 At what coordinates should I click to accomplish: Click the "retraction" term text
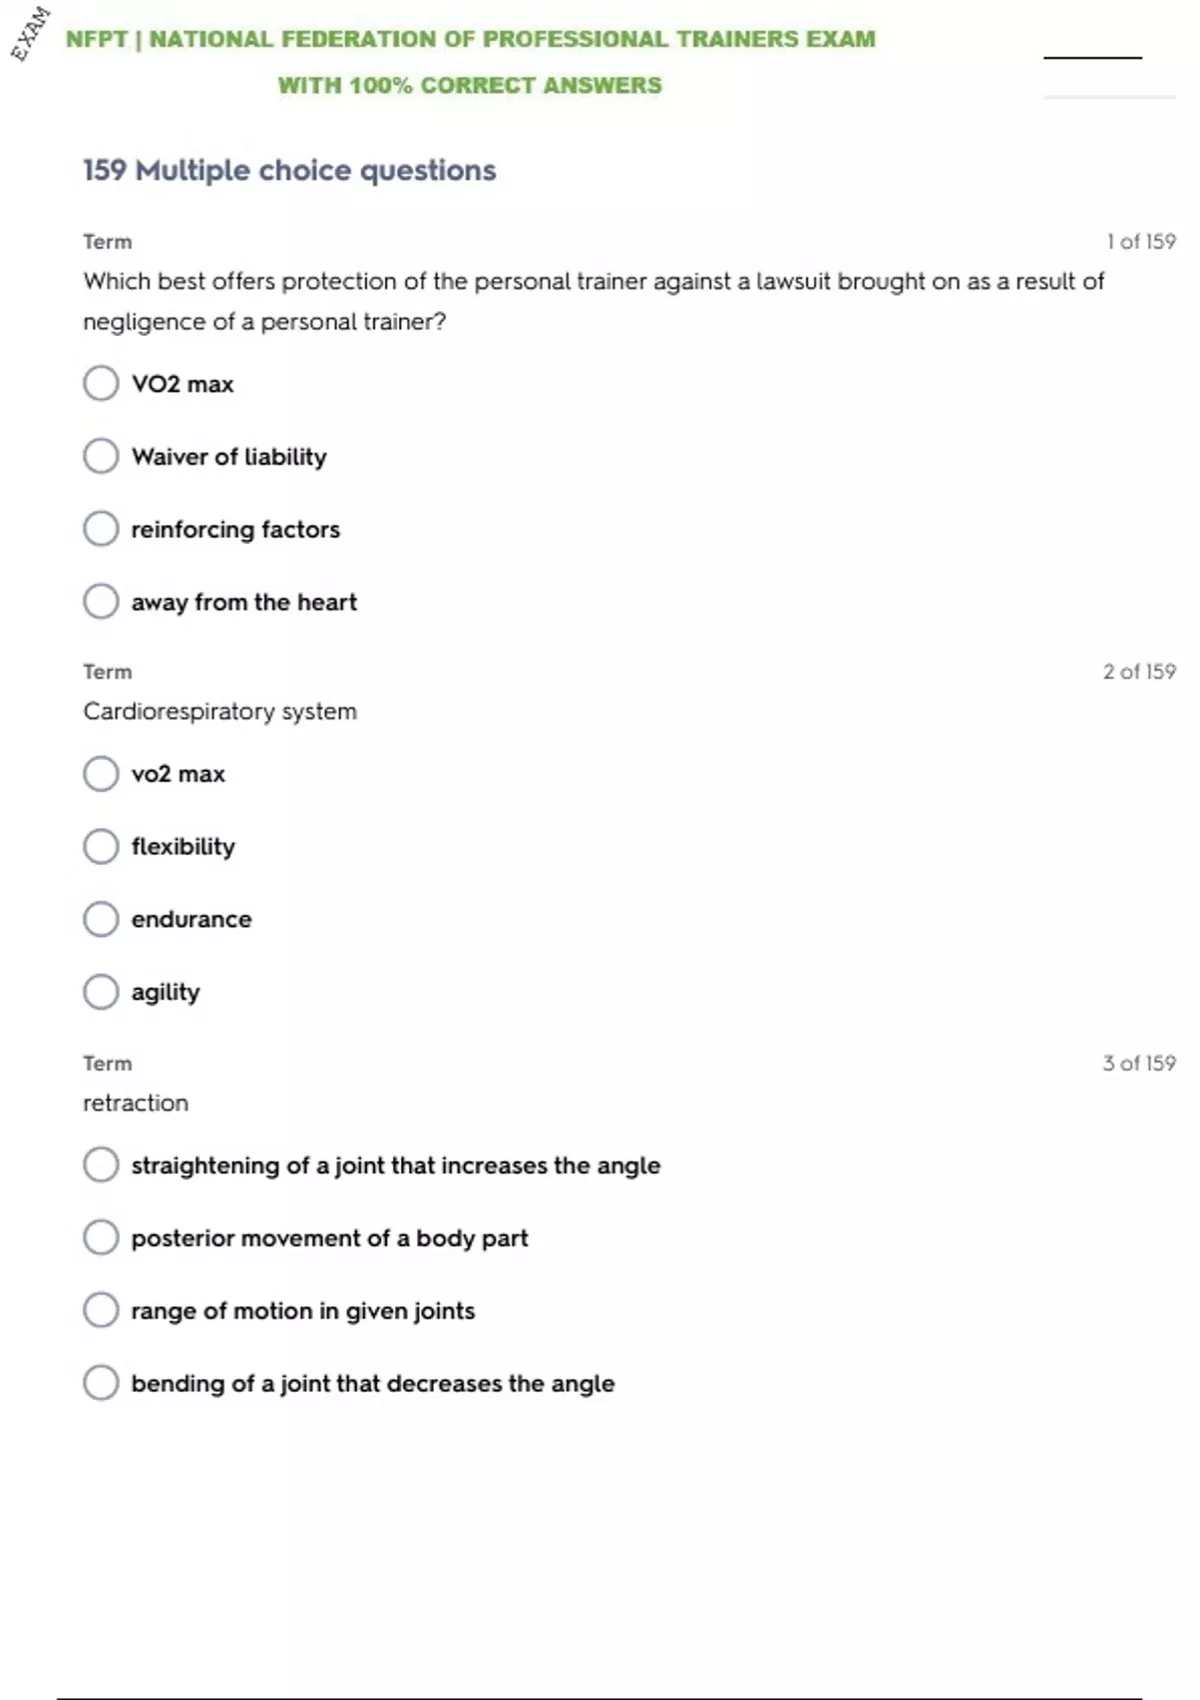[x=135, y=1103]
